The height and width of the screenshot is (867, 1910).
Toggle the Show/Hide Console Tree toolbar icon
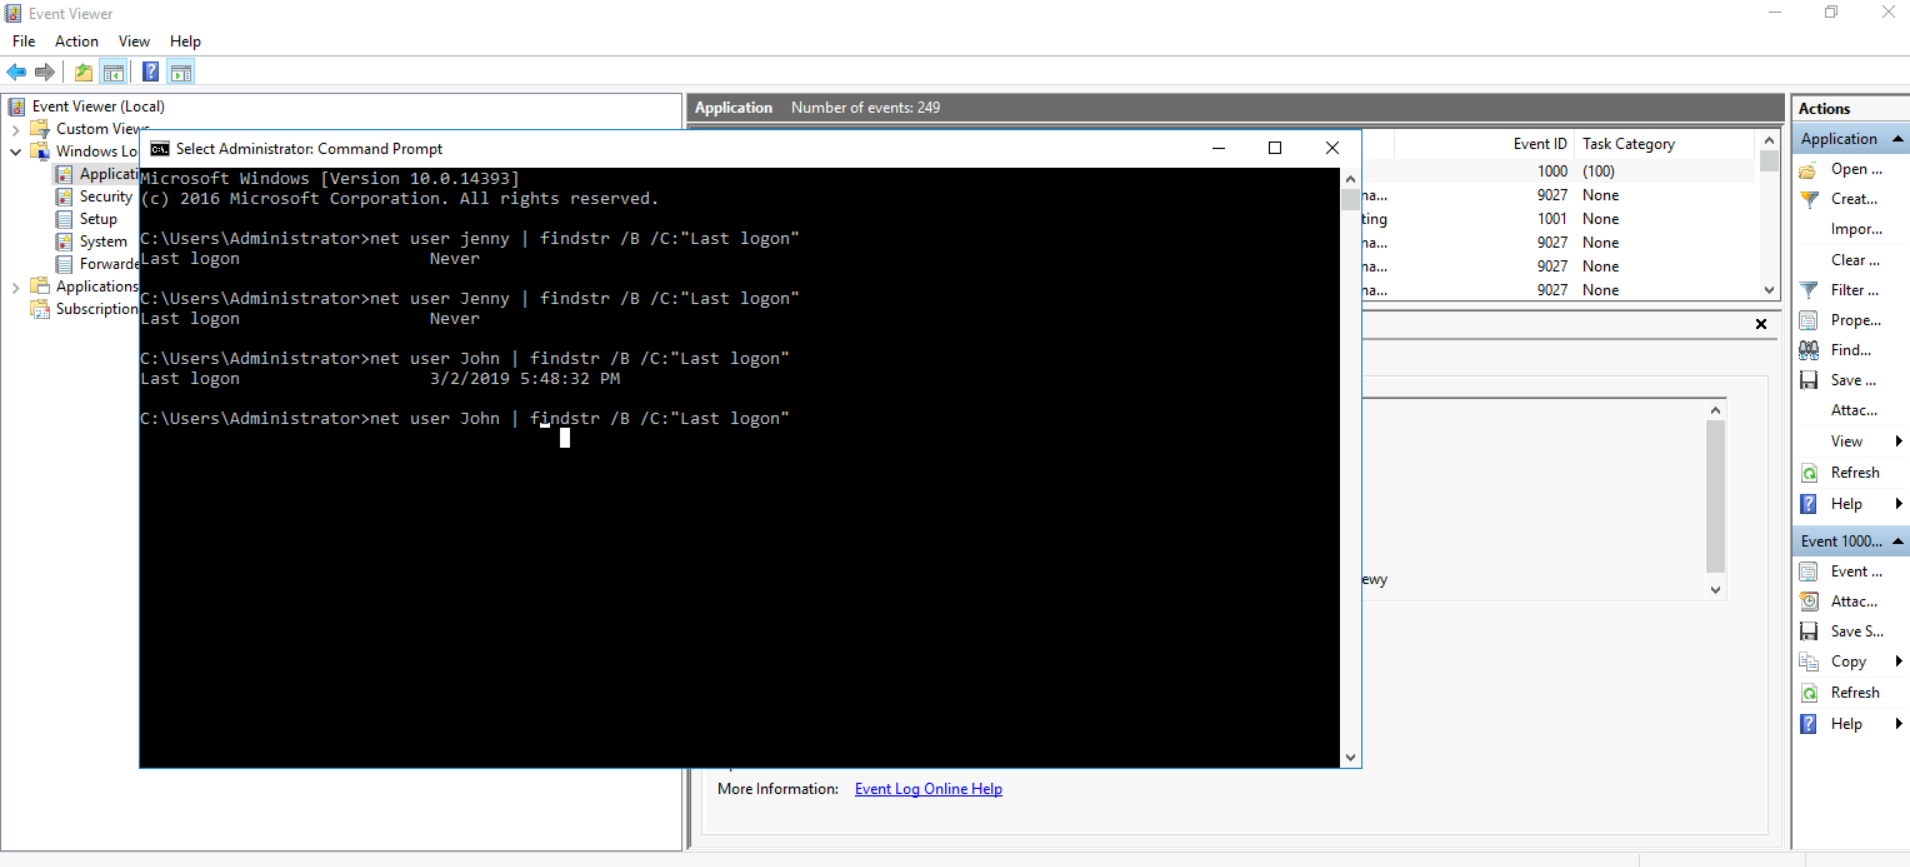pos(114,72)
